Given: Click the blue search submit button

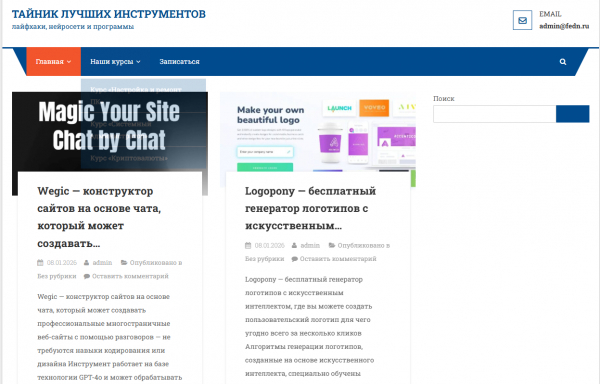Looking at the screenshot, I should coord(572,114).
